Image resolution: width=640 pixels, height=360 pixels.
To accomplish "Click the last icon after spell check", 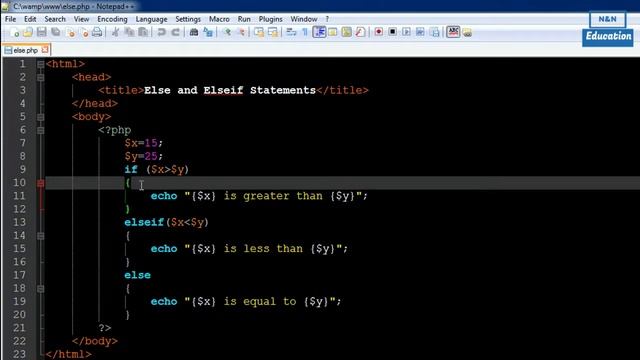I will click(467, 33).
